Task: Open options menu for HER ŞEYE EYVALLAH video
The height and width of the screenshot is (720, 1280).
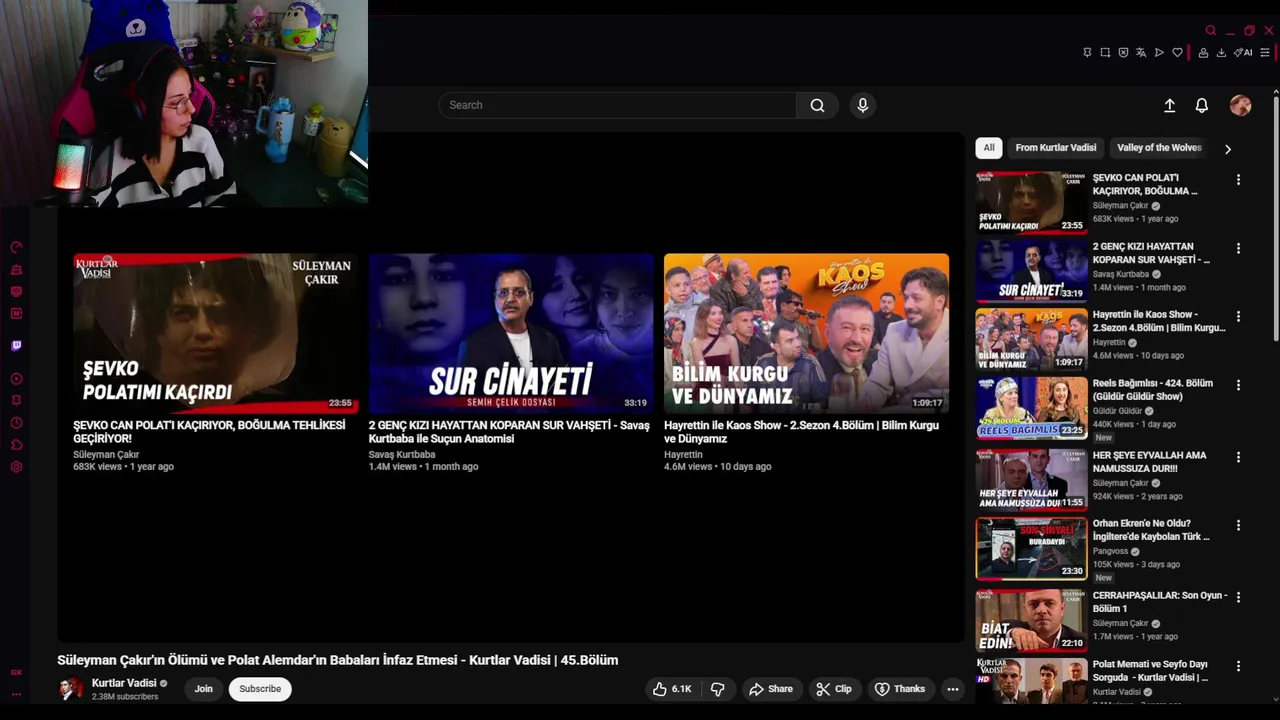Action: 1238,457
